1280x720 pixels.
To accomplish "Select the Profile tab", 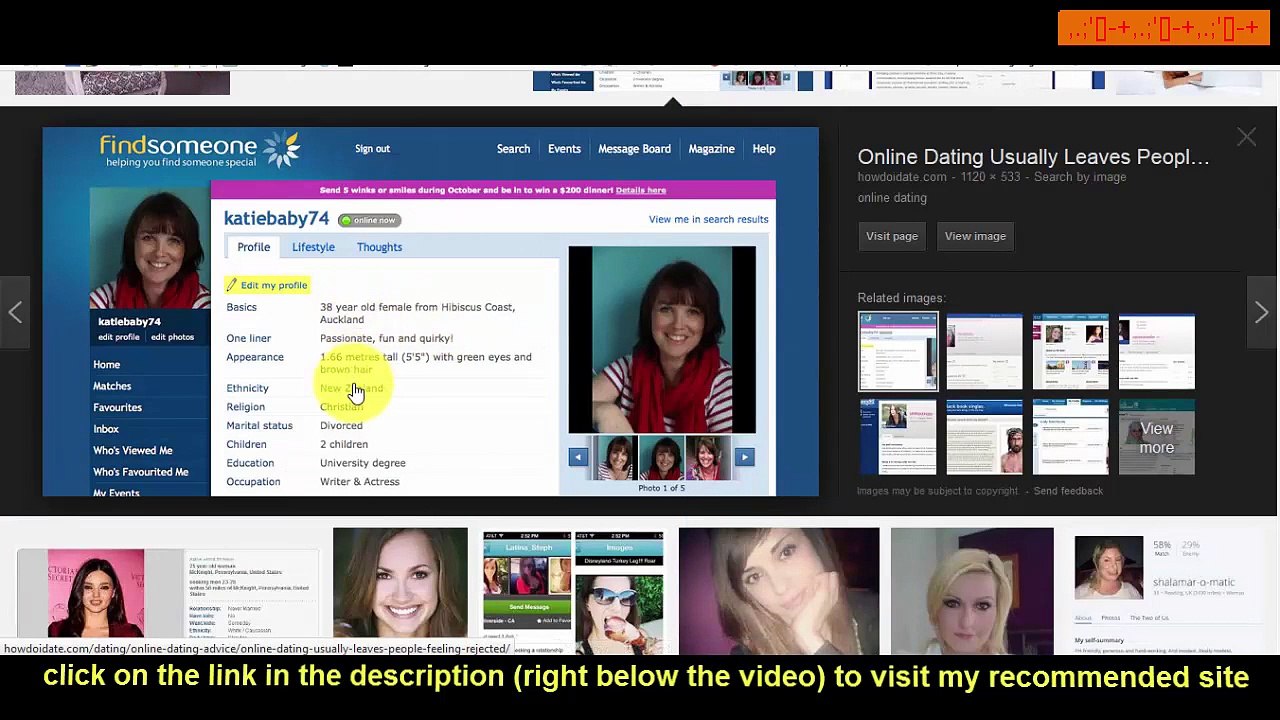I will point(253,247).
